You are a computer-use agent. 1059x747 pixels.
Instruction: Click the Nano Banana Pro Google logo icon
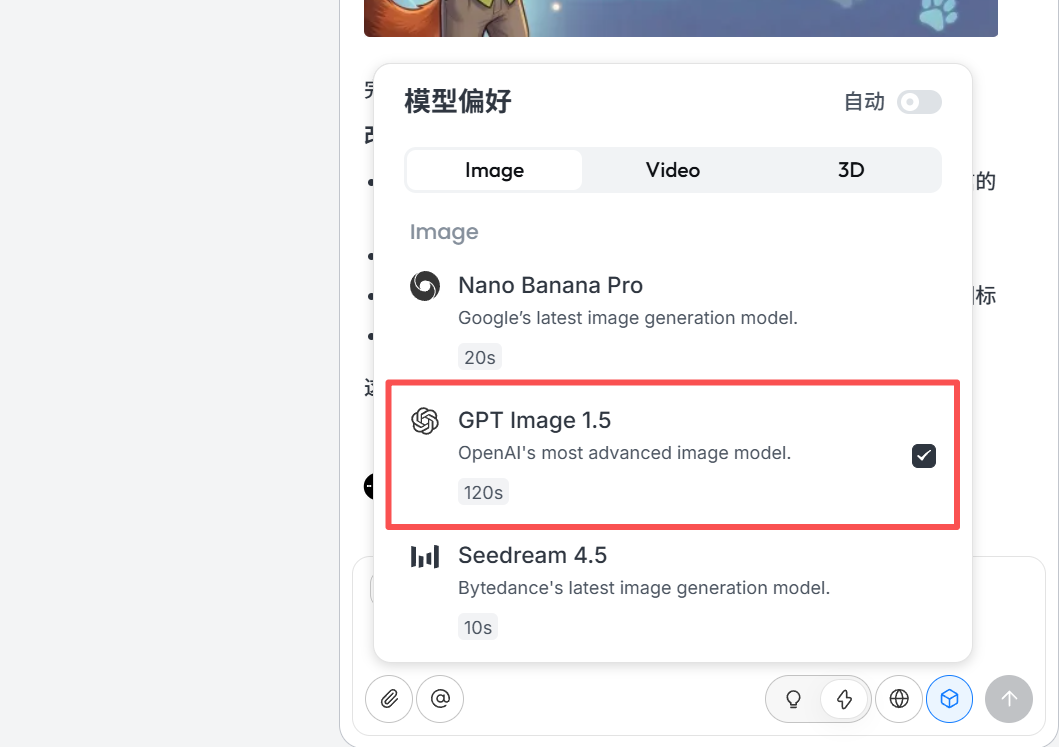[x=424, y=286]
